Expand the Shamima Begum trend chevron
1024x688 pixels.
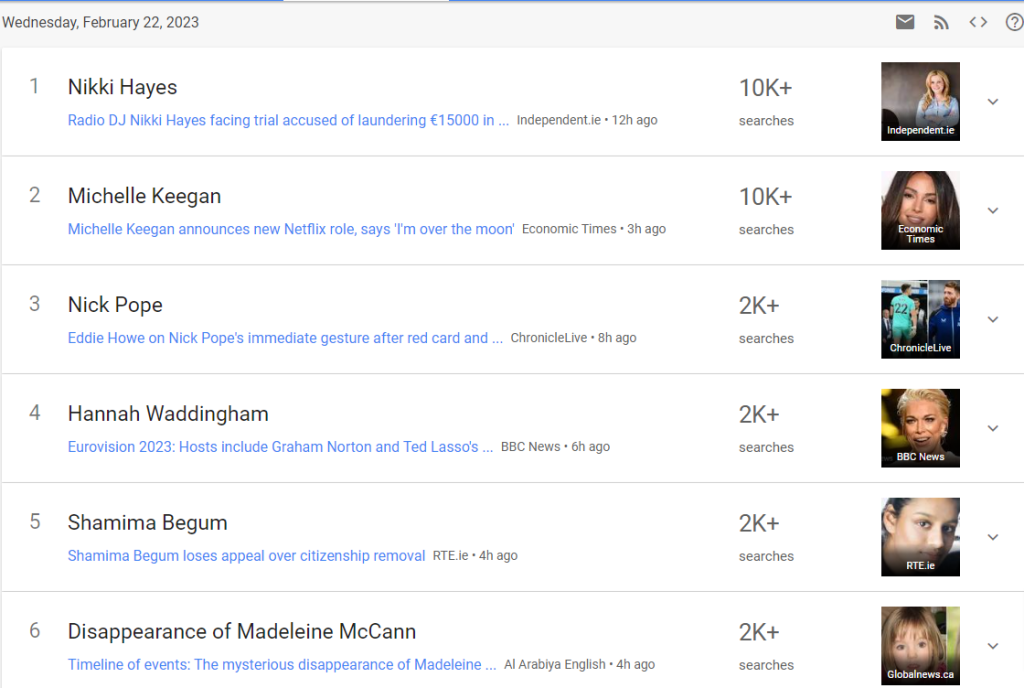coord(993,538)
